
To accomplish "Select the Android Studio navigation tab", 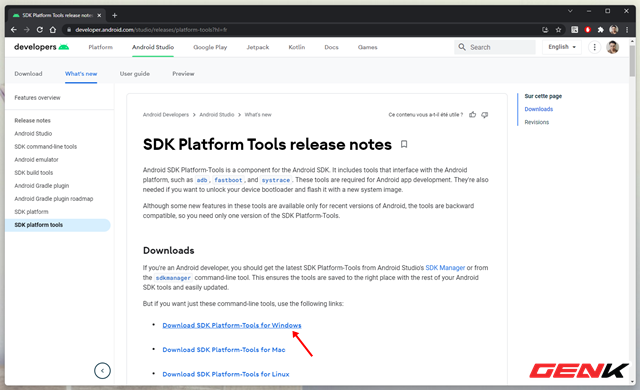I will point(153,47).
